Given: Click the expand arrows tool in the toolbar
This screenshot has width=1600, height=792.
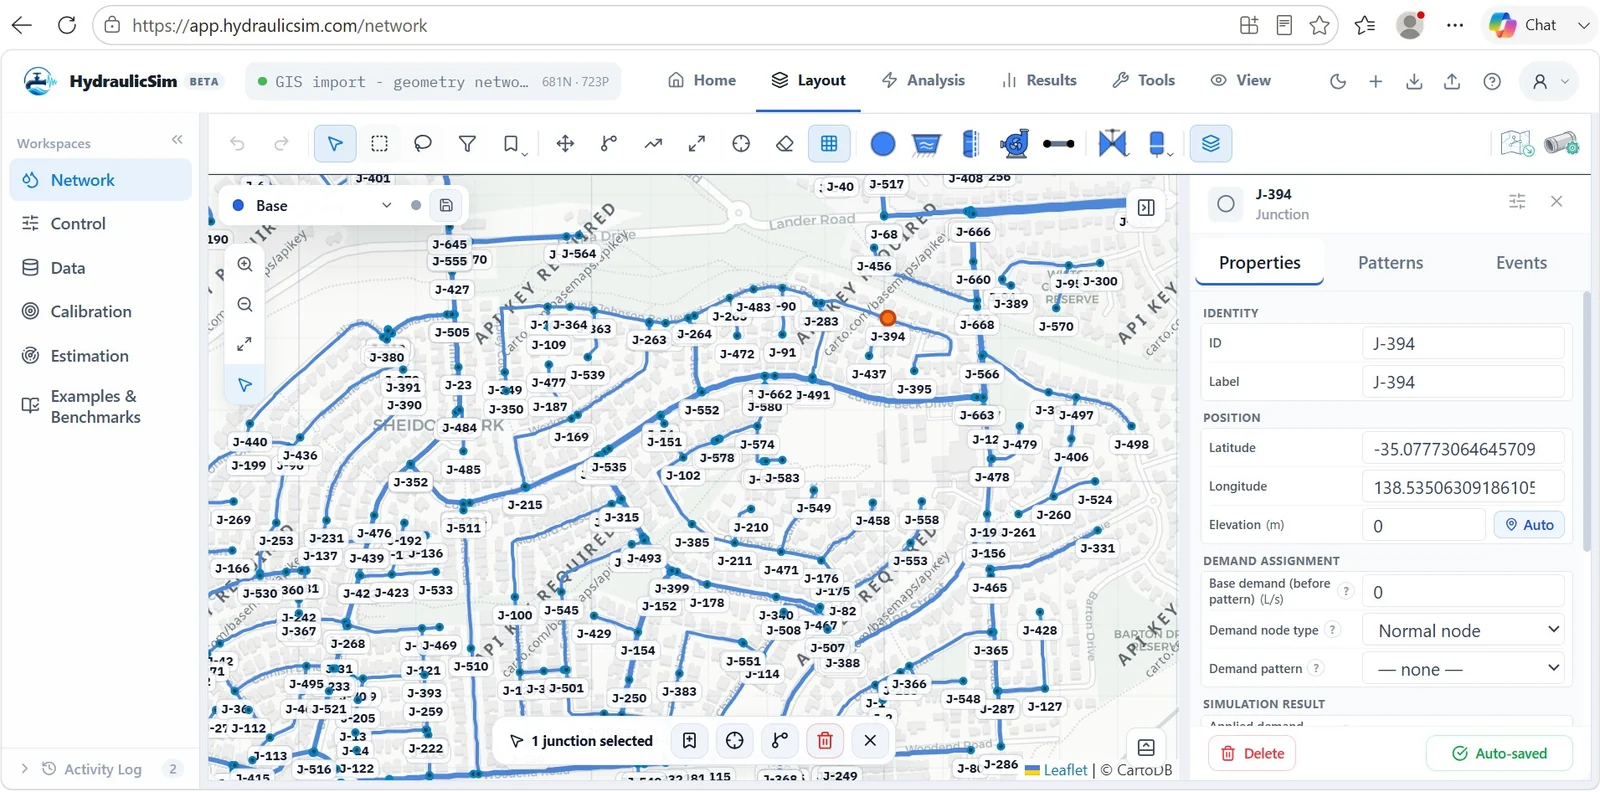Looking at the screenshot, I should point(697,144).
